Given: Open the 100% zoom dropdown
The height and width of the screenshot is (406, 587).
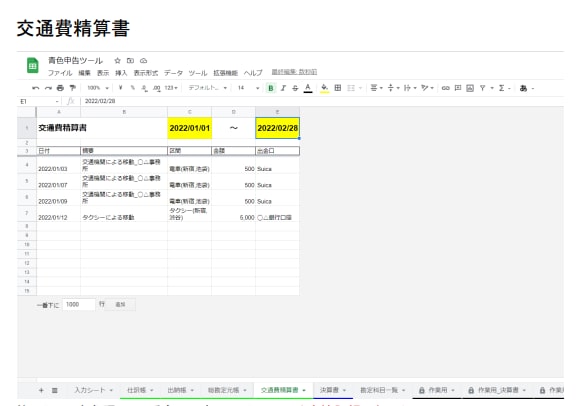Looking at the screenshot, I should tap(98, 88).
